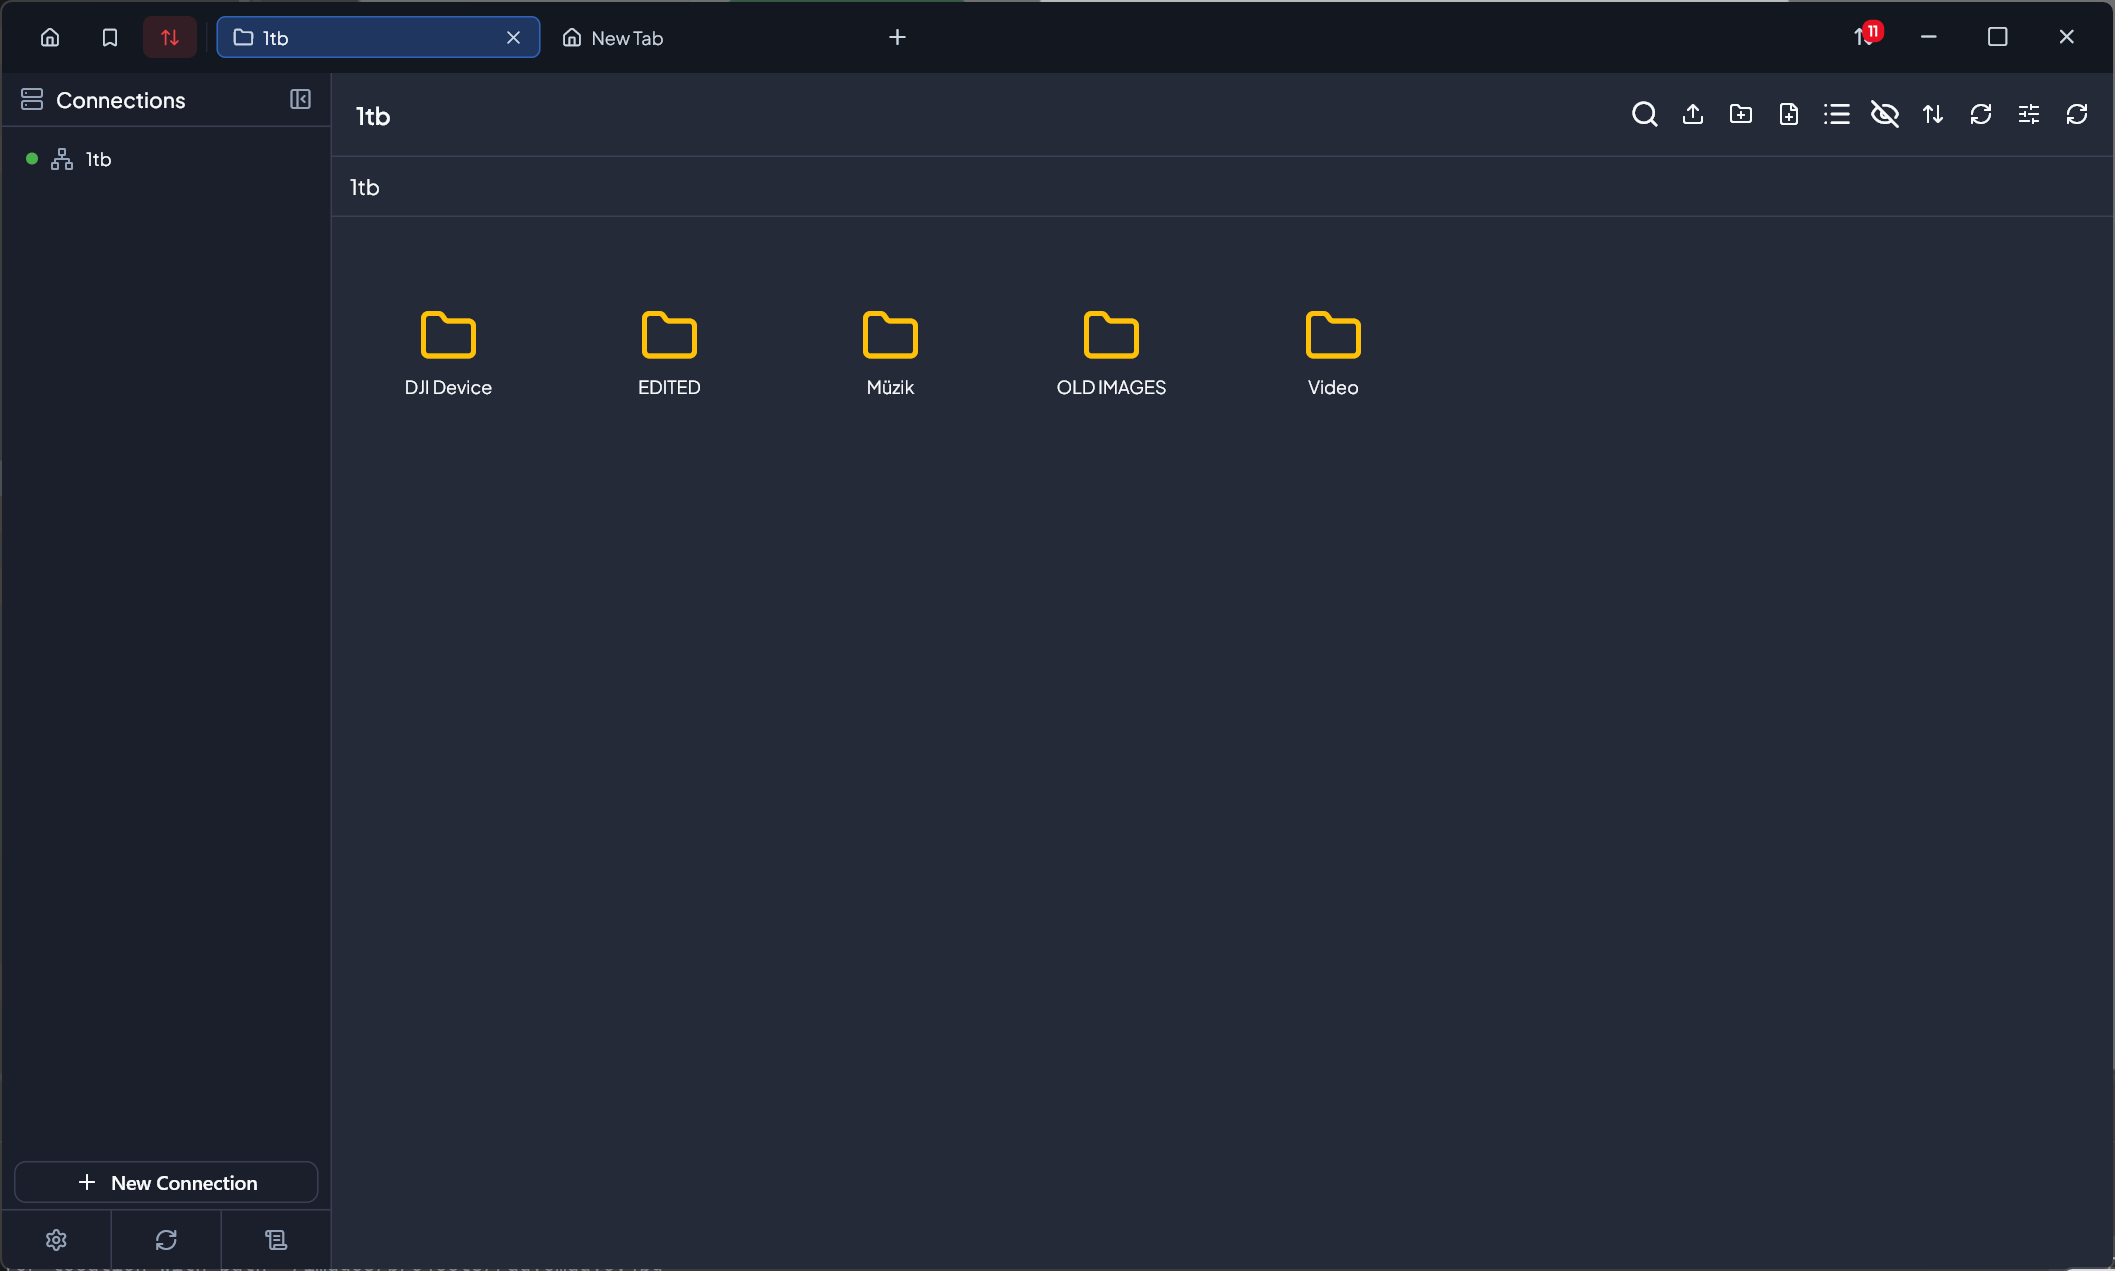The width and height of the screenshot is (2115, 1271).
Task: Click the Upload icon in the toolbar
Action: [x=1692, y=114]
